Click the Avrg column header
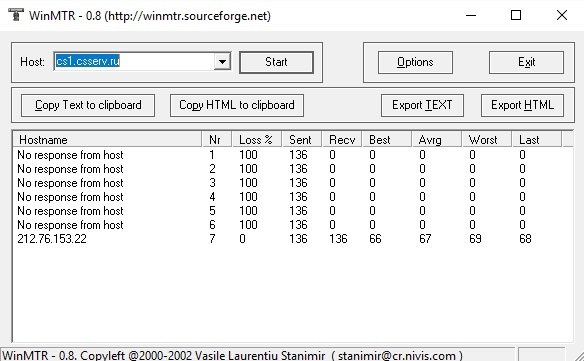Viewport: 584px width, 361px height. (x=437, y=140)
